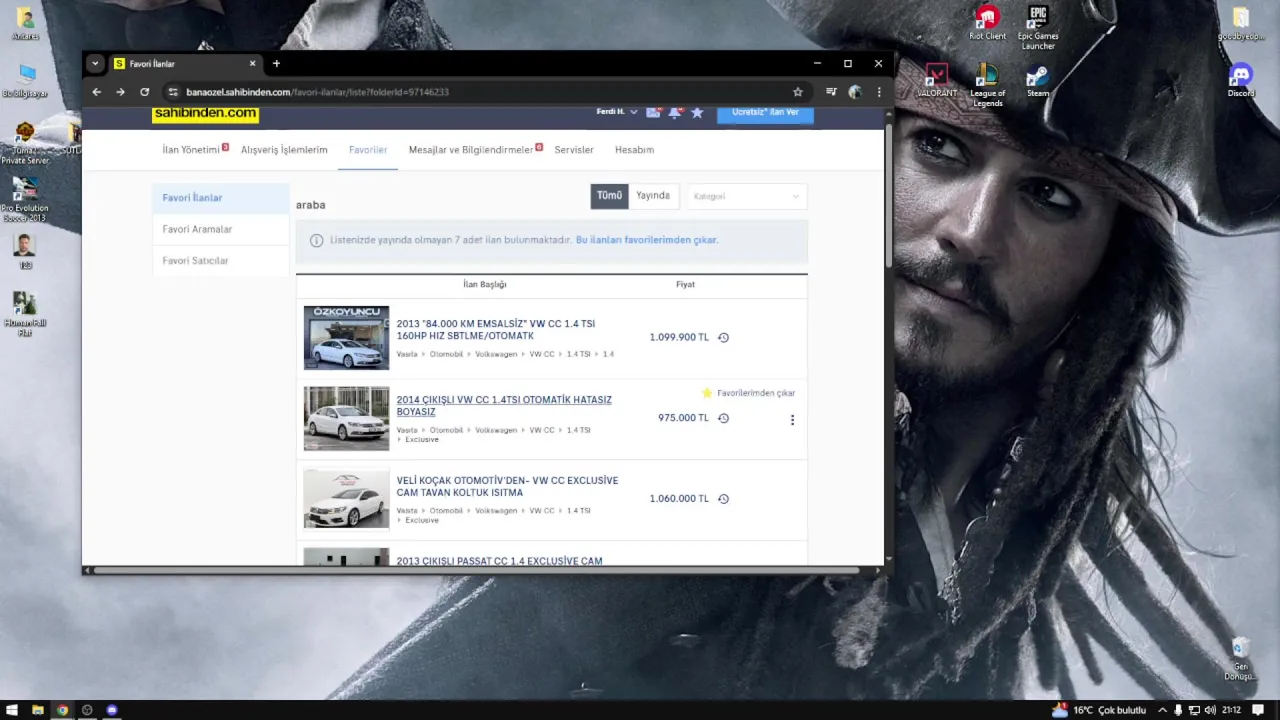Screen dimensions: 1280x720
Task: Click the horizontal scrollbar at window bottom
Action: pos(475,571)
